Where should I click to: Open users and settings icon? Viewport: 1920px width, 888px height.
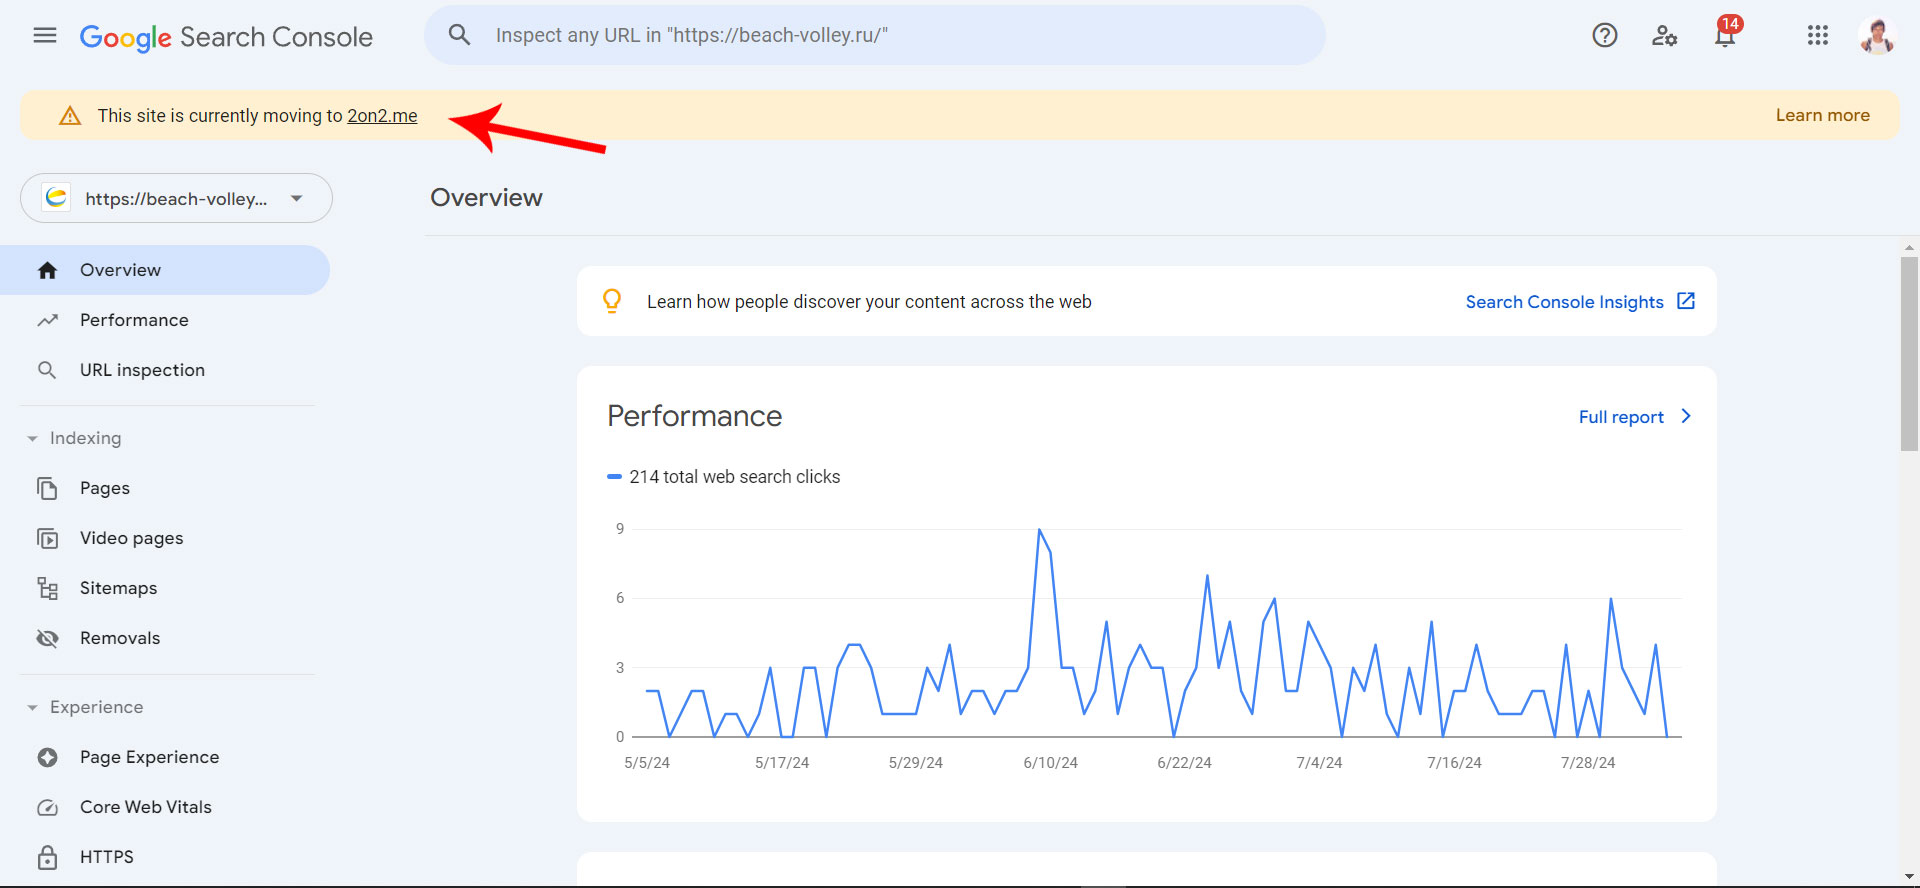click(x=1664, y=36)
